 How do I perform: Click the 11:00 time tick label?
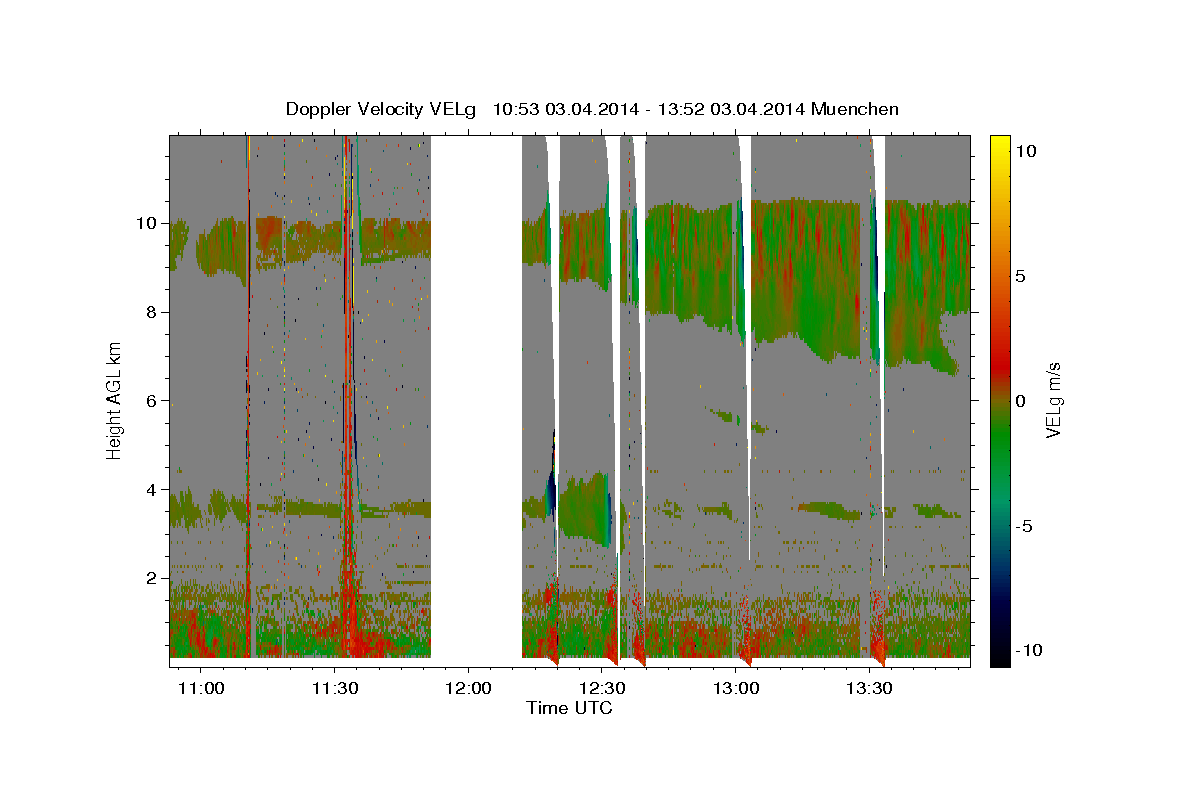click(x=201, y=688)
